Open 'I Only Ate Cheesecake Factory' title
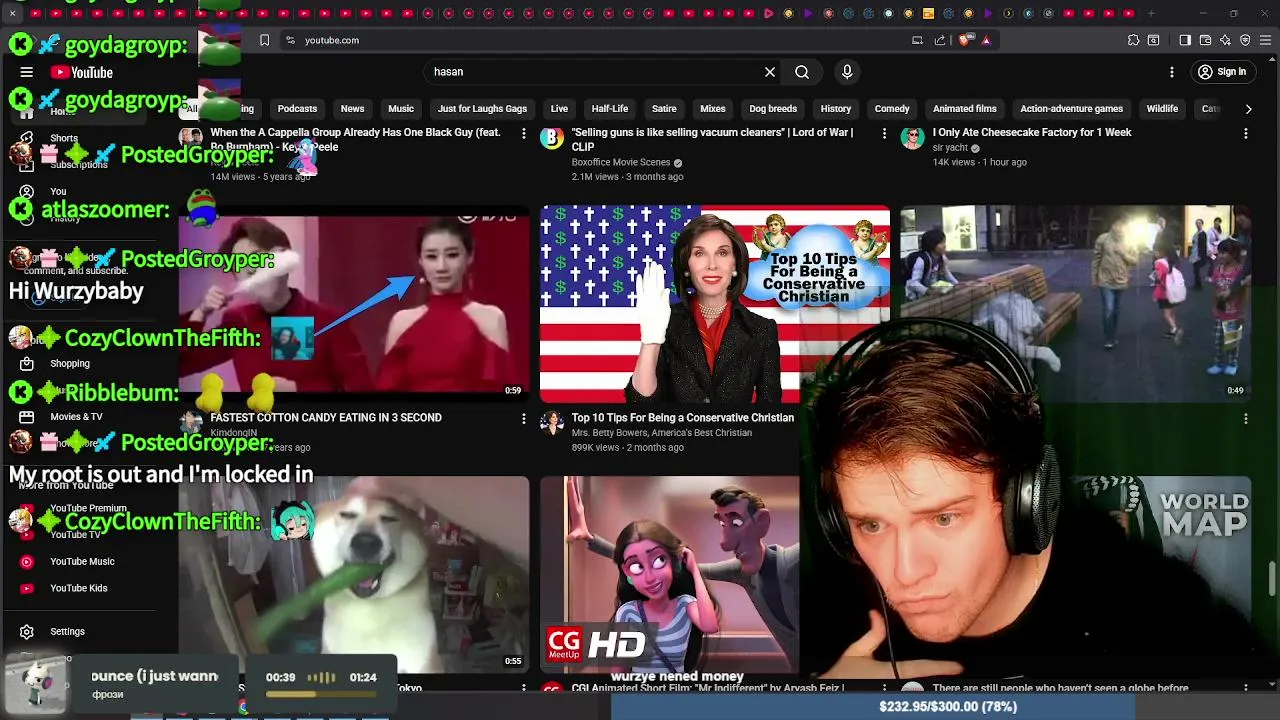 point(1032,133)
